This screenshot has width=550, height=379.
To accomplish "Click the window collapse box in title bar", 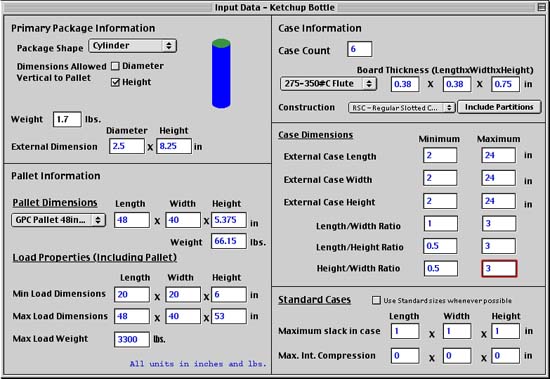I will (x=542, y=7).
